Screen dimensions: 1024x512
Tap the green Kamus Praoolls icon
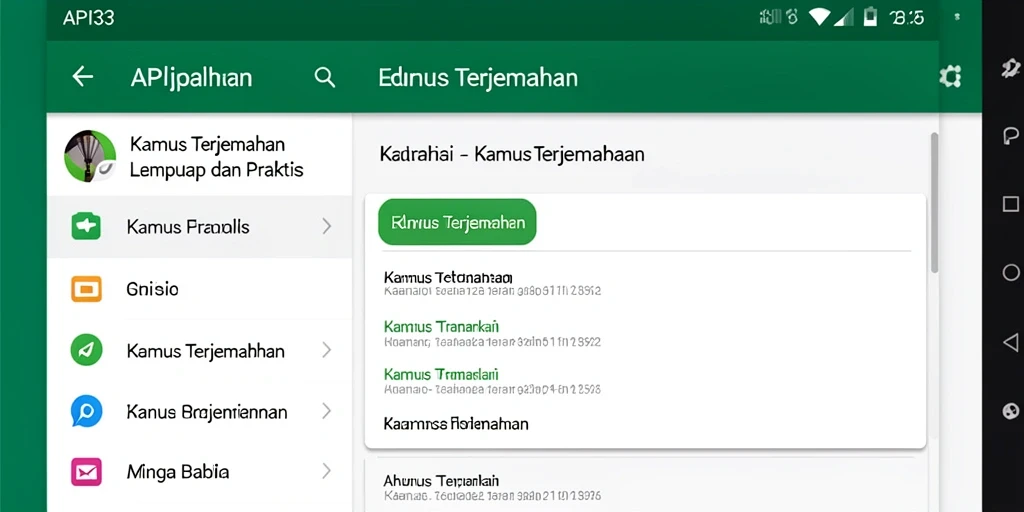point(86,226)
